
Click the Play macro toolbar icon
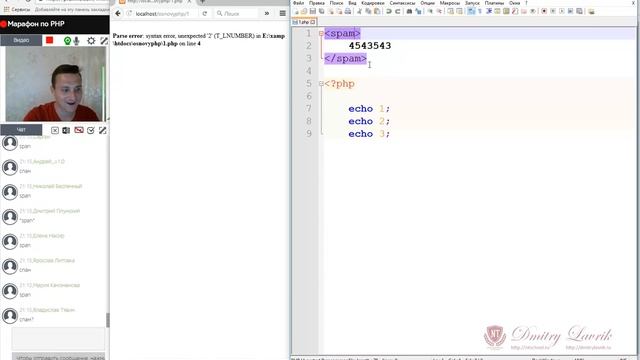click(562, 11)
